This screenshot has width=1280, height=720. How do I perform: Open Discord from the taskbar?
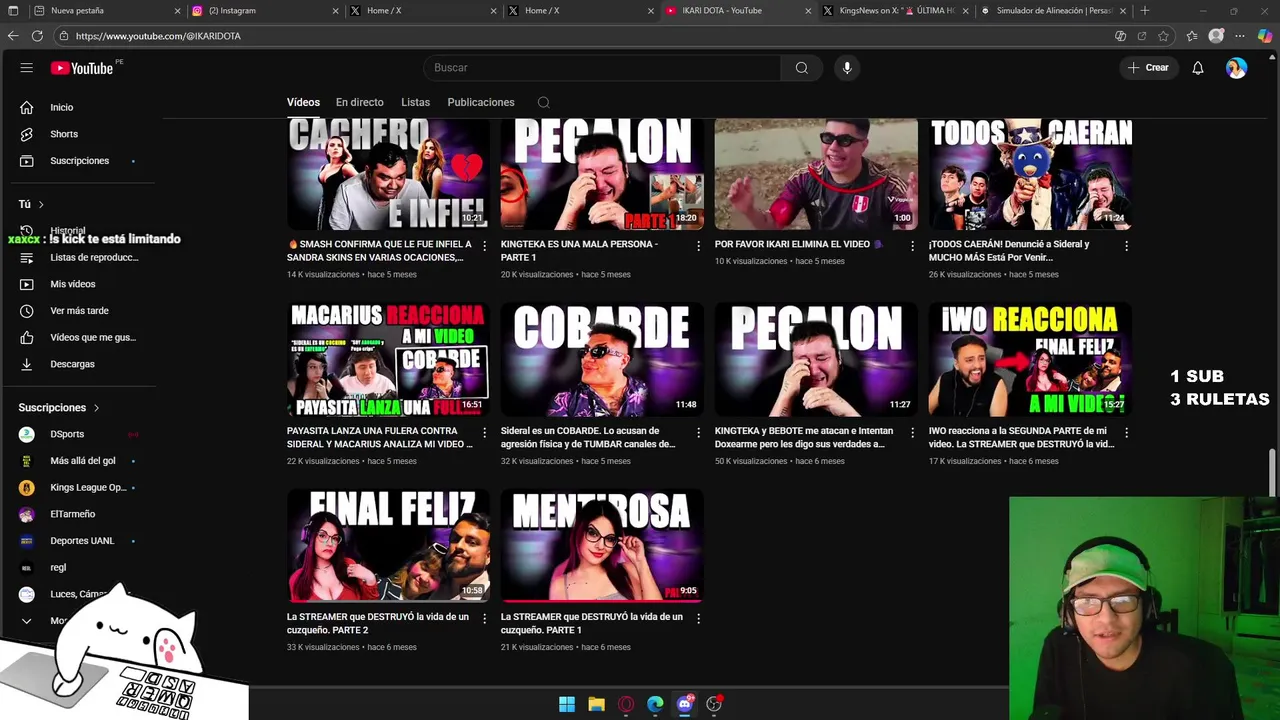coord(685,704)
